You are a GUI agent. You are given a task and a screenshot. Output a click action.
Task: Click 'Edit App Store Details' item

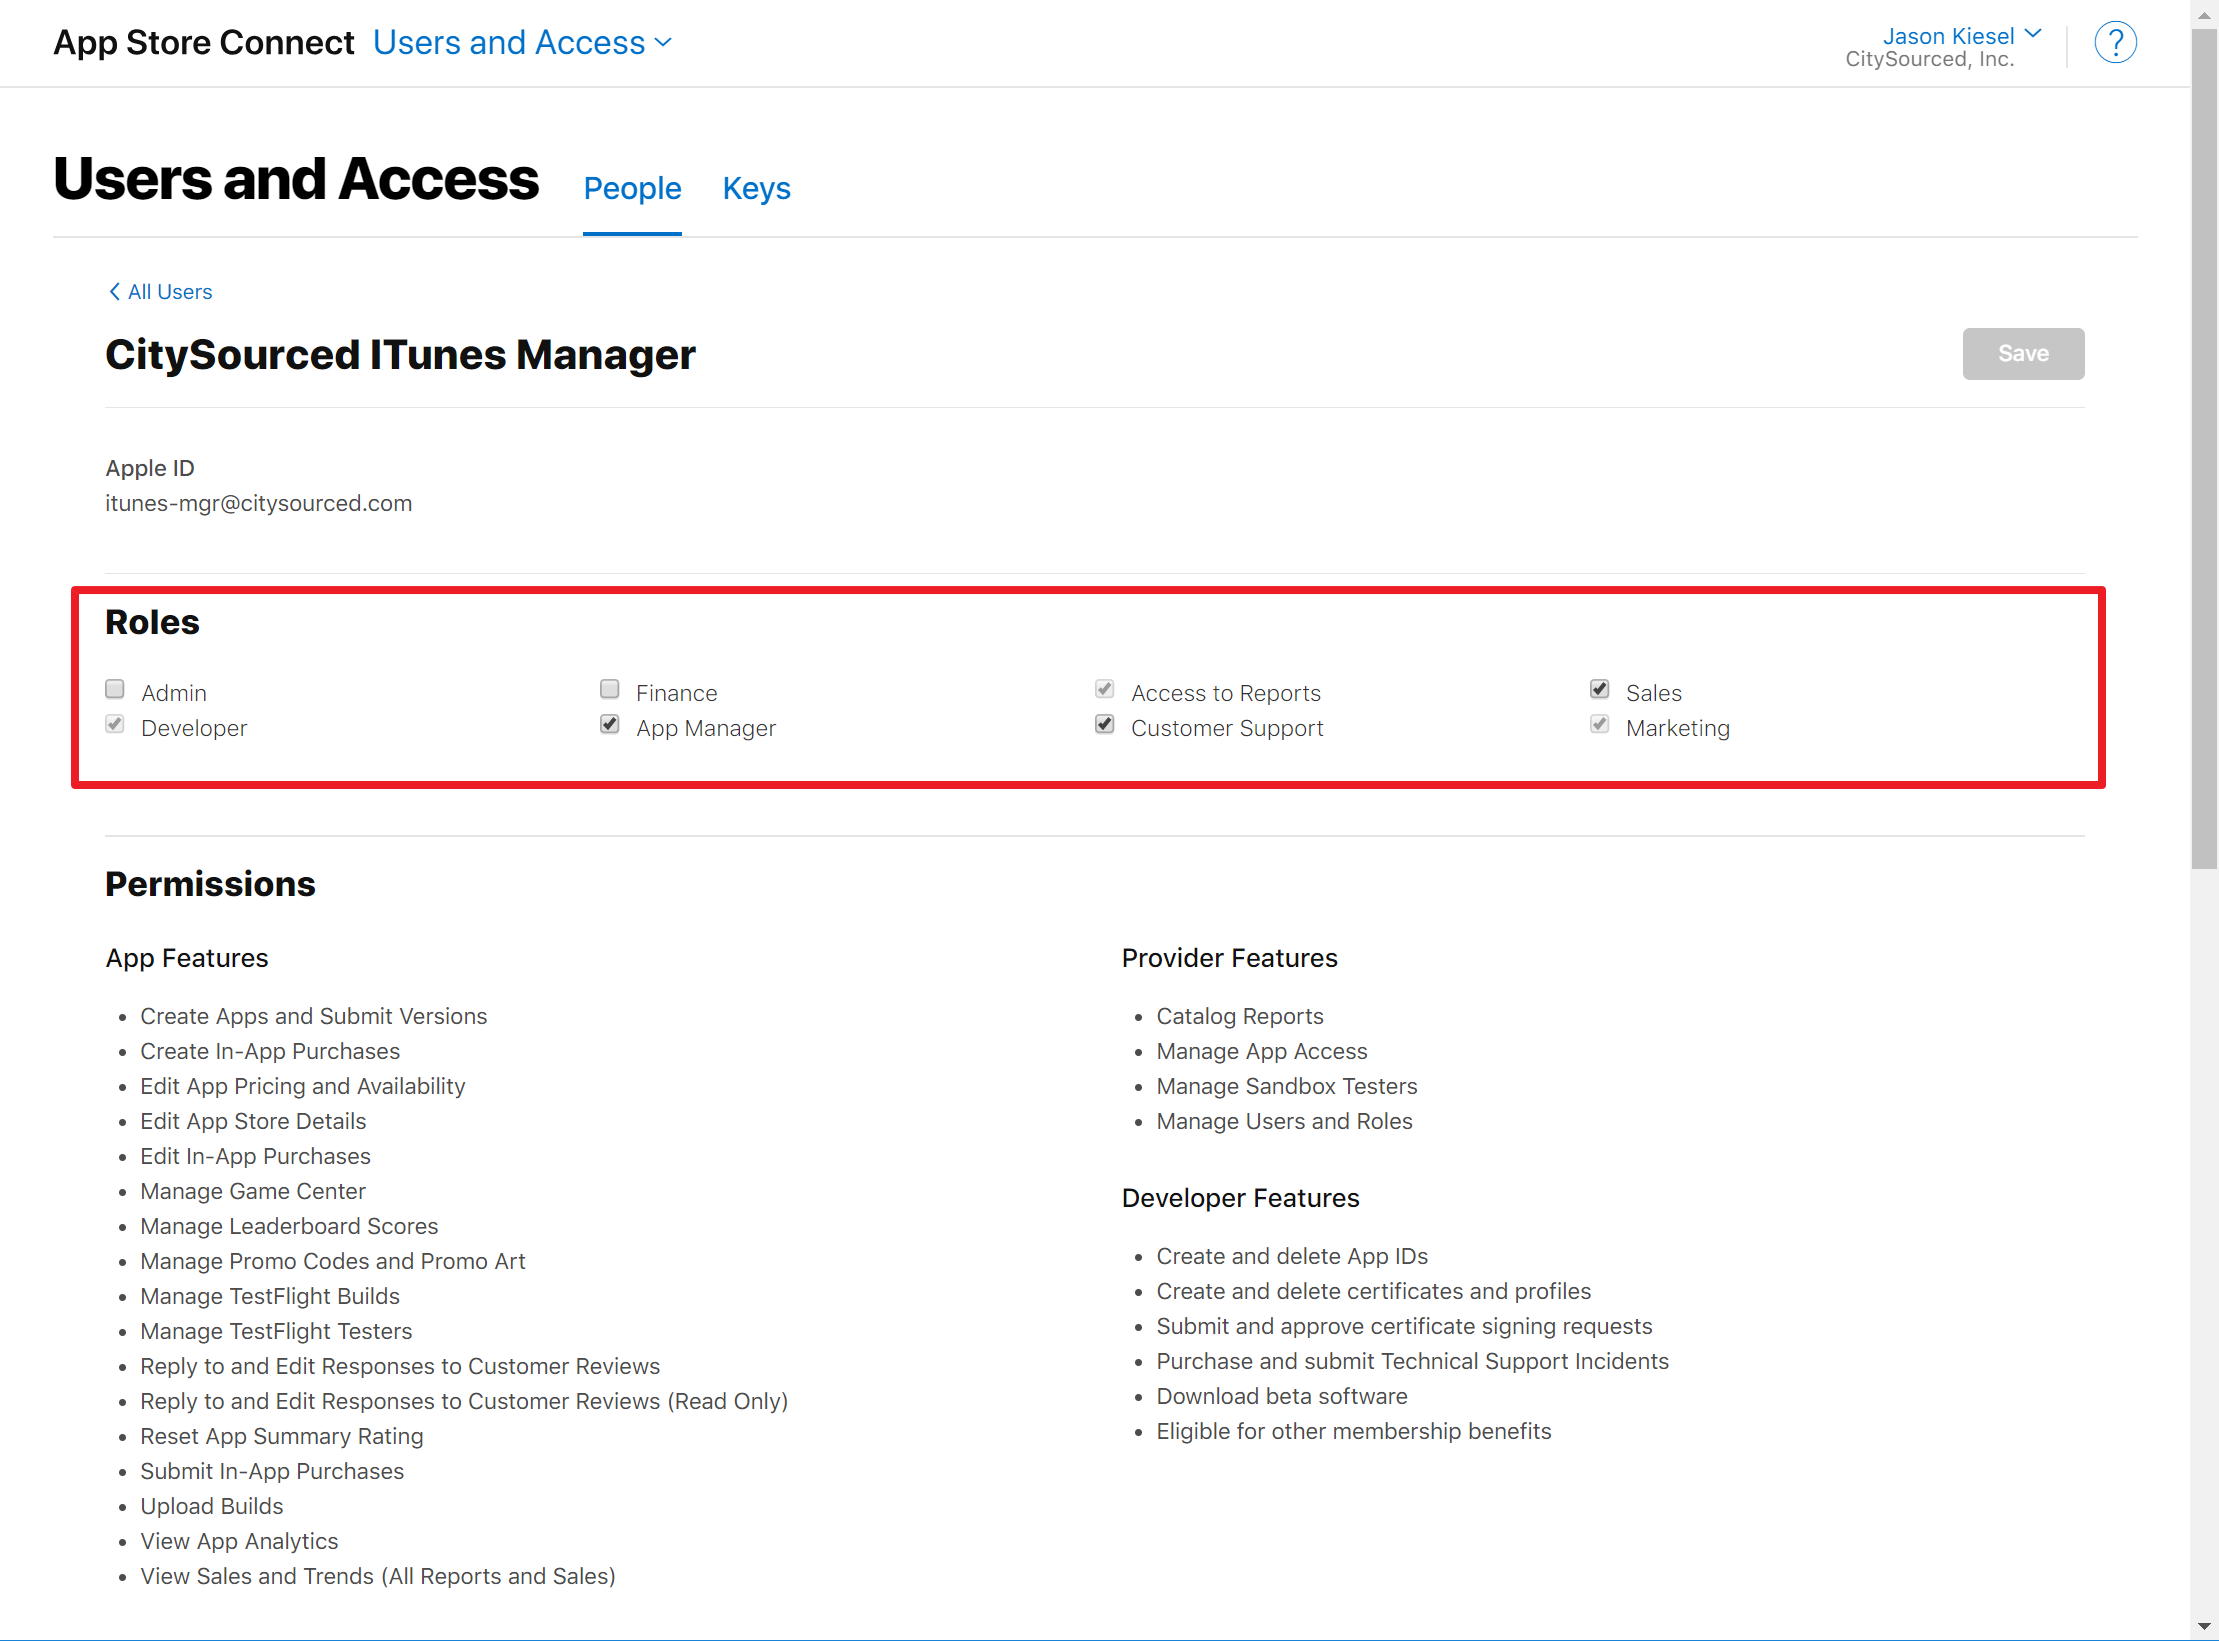click(x=253, y=1121)
